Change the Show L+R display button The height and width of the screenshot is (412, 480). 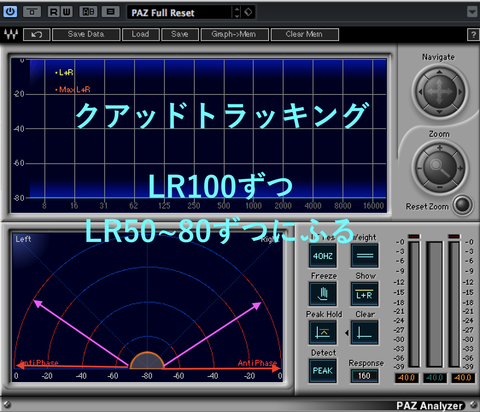(365, 294)
